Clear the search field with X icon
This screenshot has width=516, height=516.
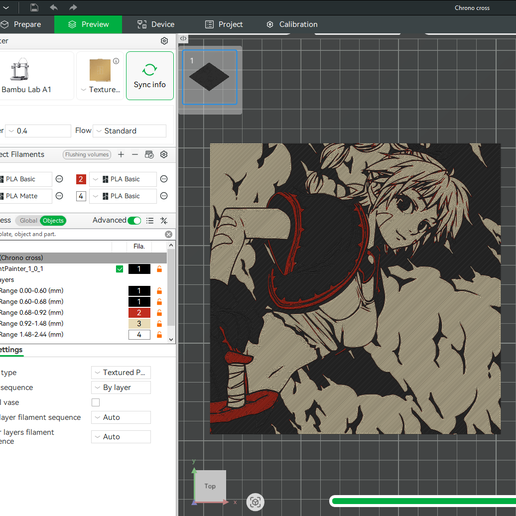pos(169,234)
